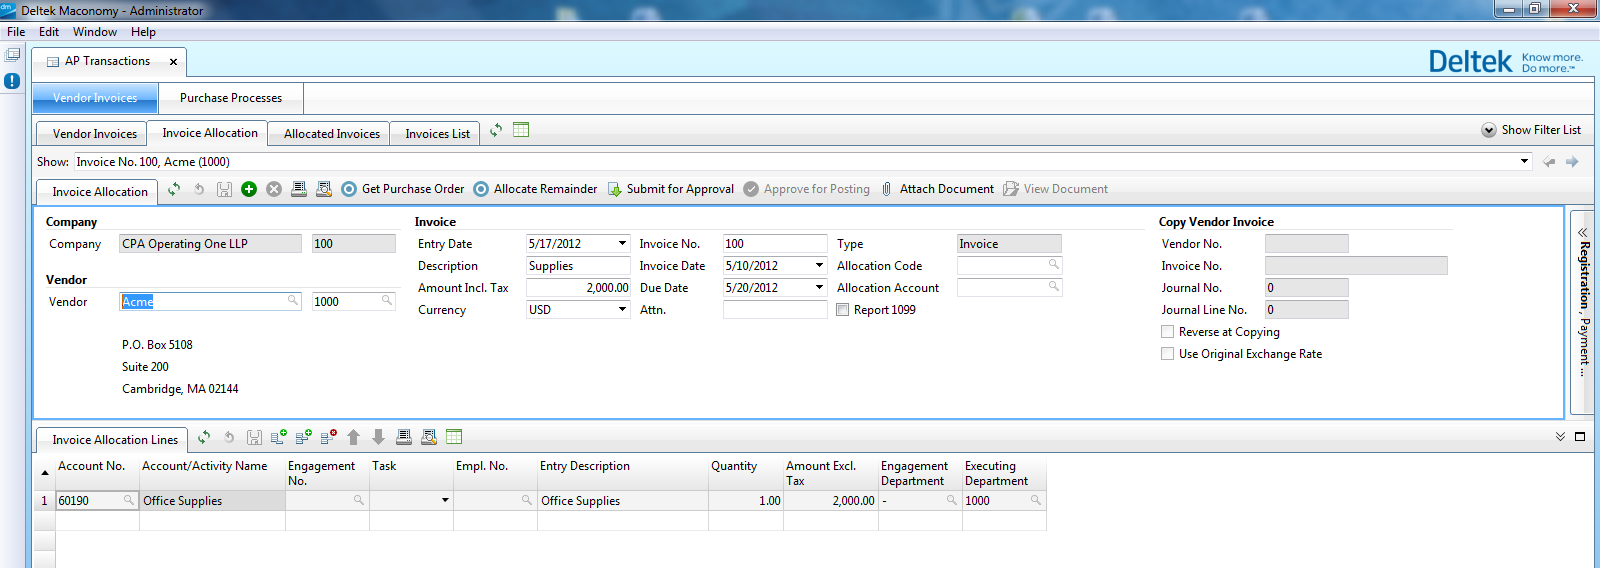
Task: Click the move line up arrow icon
Action: click(x=353, y=437)
